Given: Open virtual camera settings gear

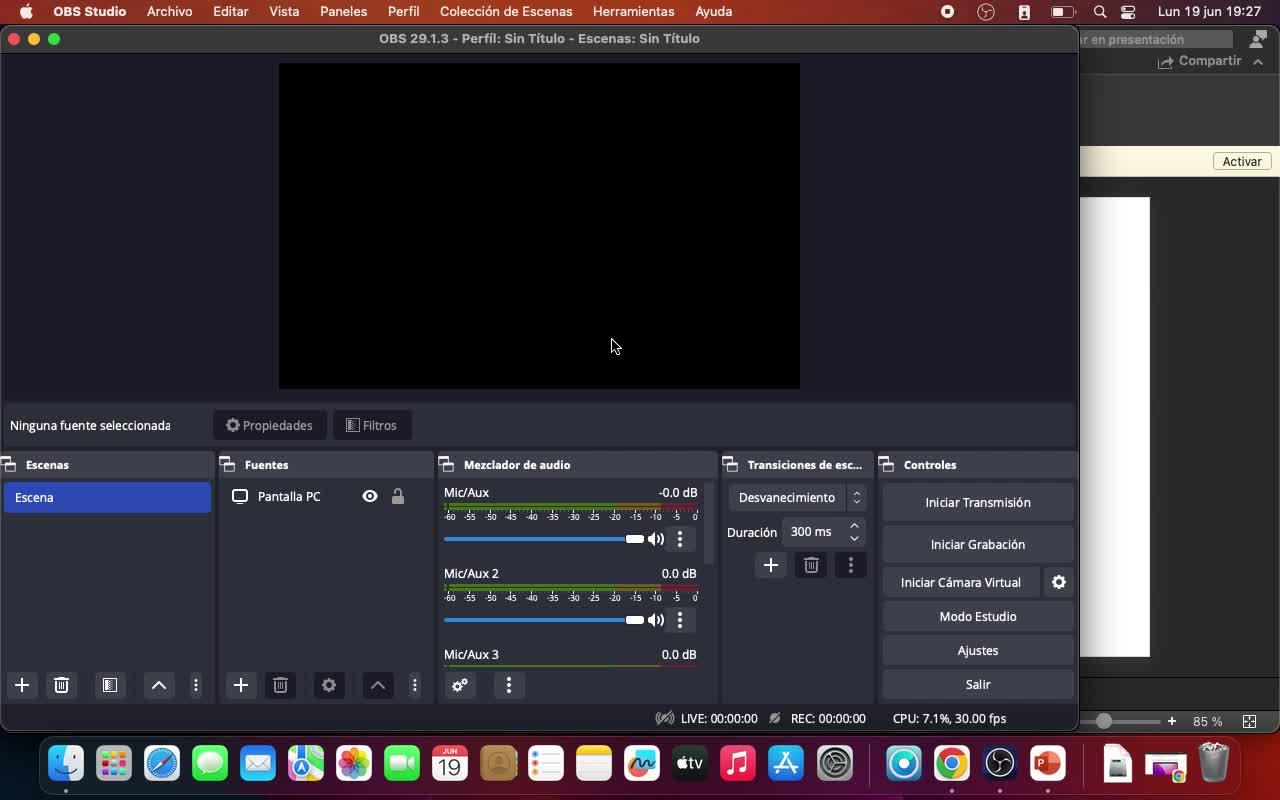Looking at the screenshot, I should click(1059, 582).
